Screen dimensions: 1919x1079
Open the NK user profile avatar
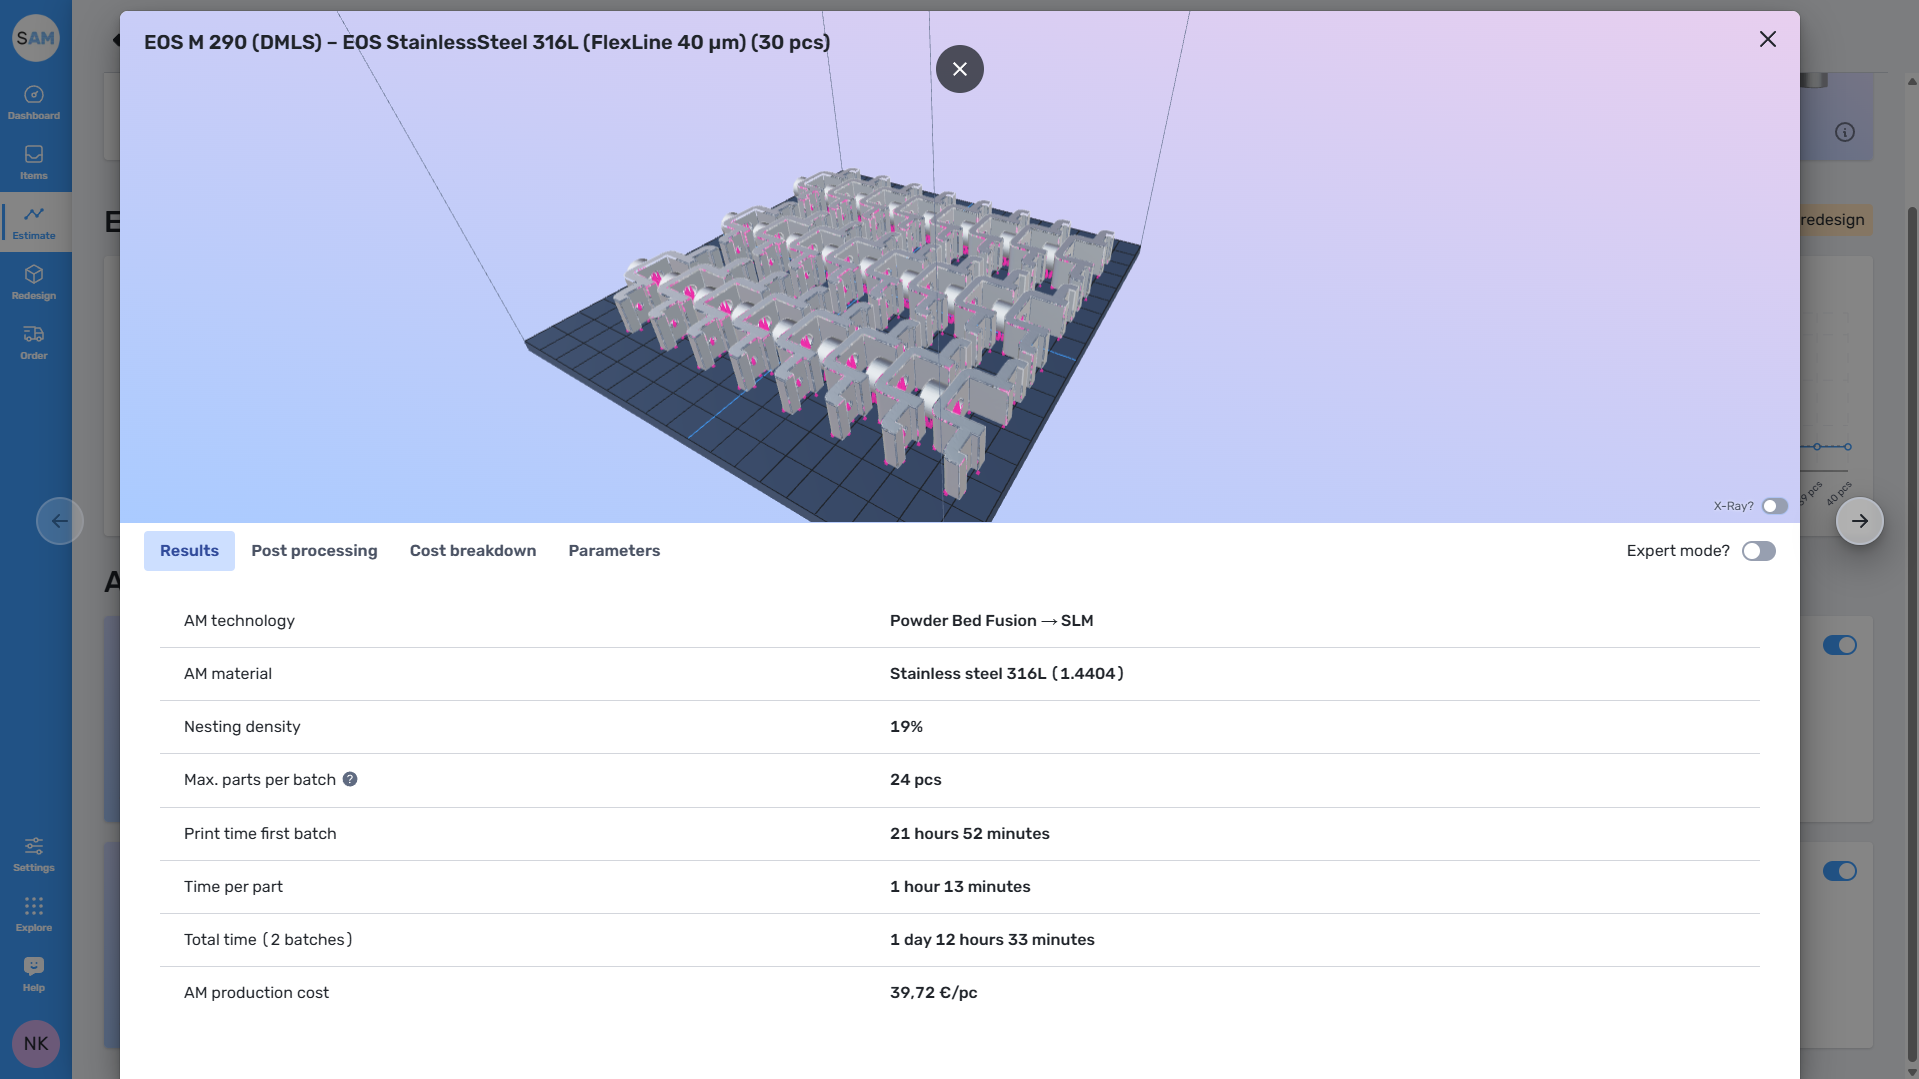point(36,1044)
